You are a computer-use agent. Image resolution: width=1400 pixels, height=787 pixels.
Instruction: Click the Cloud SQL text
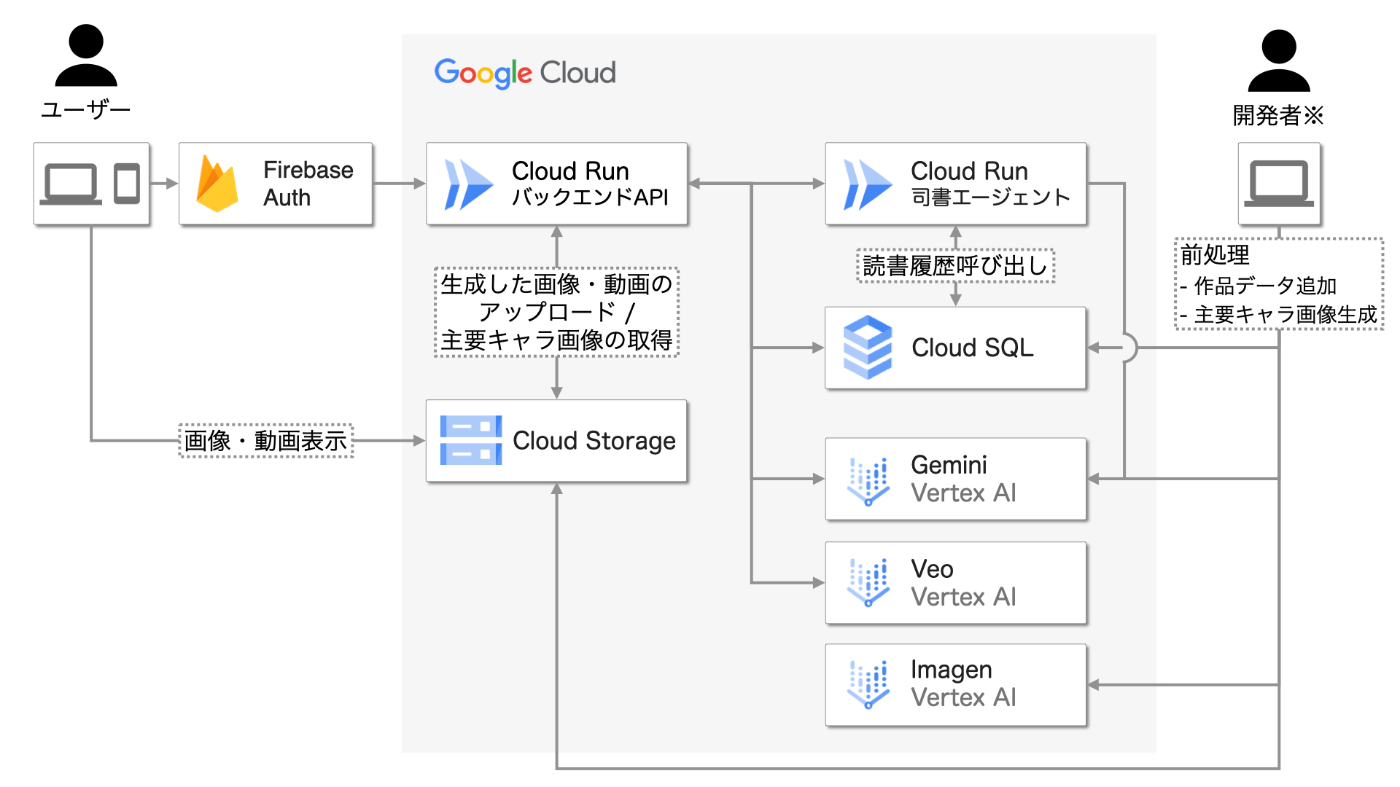pos(972,348)
